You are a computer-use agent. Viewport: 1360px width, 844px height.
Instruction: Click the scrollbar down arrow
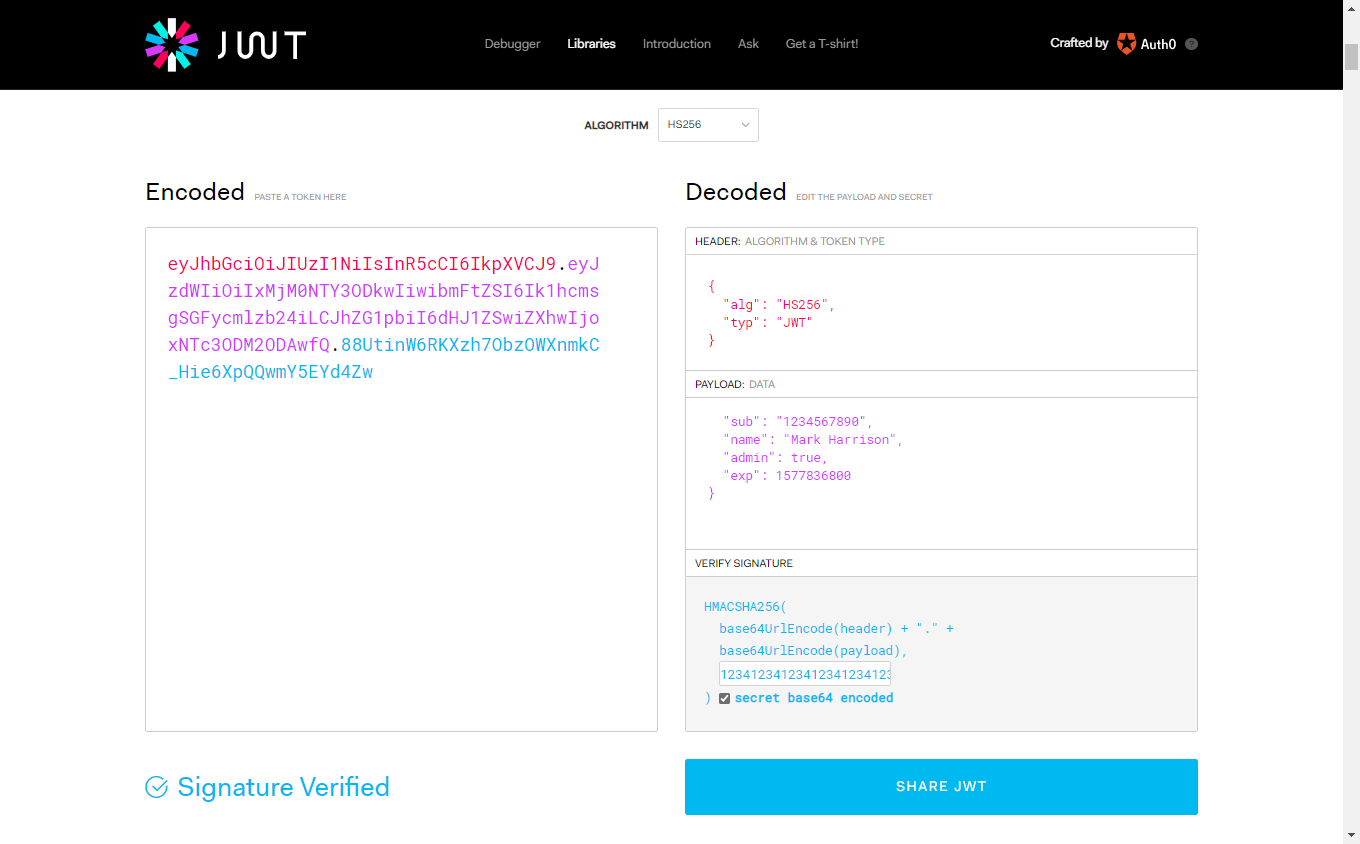tap(1351, 835)
